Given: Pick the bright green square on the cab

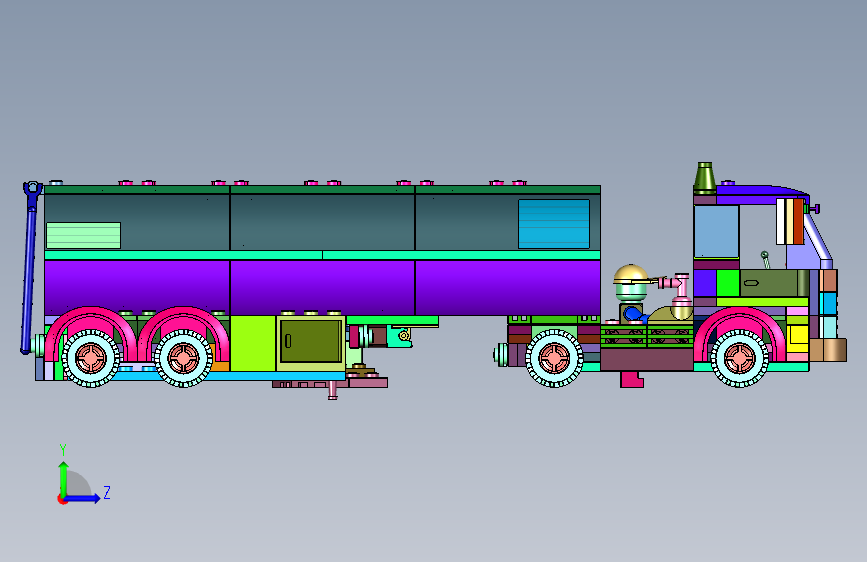Looking at the screenshot, I should tap(728, 283).
